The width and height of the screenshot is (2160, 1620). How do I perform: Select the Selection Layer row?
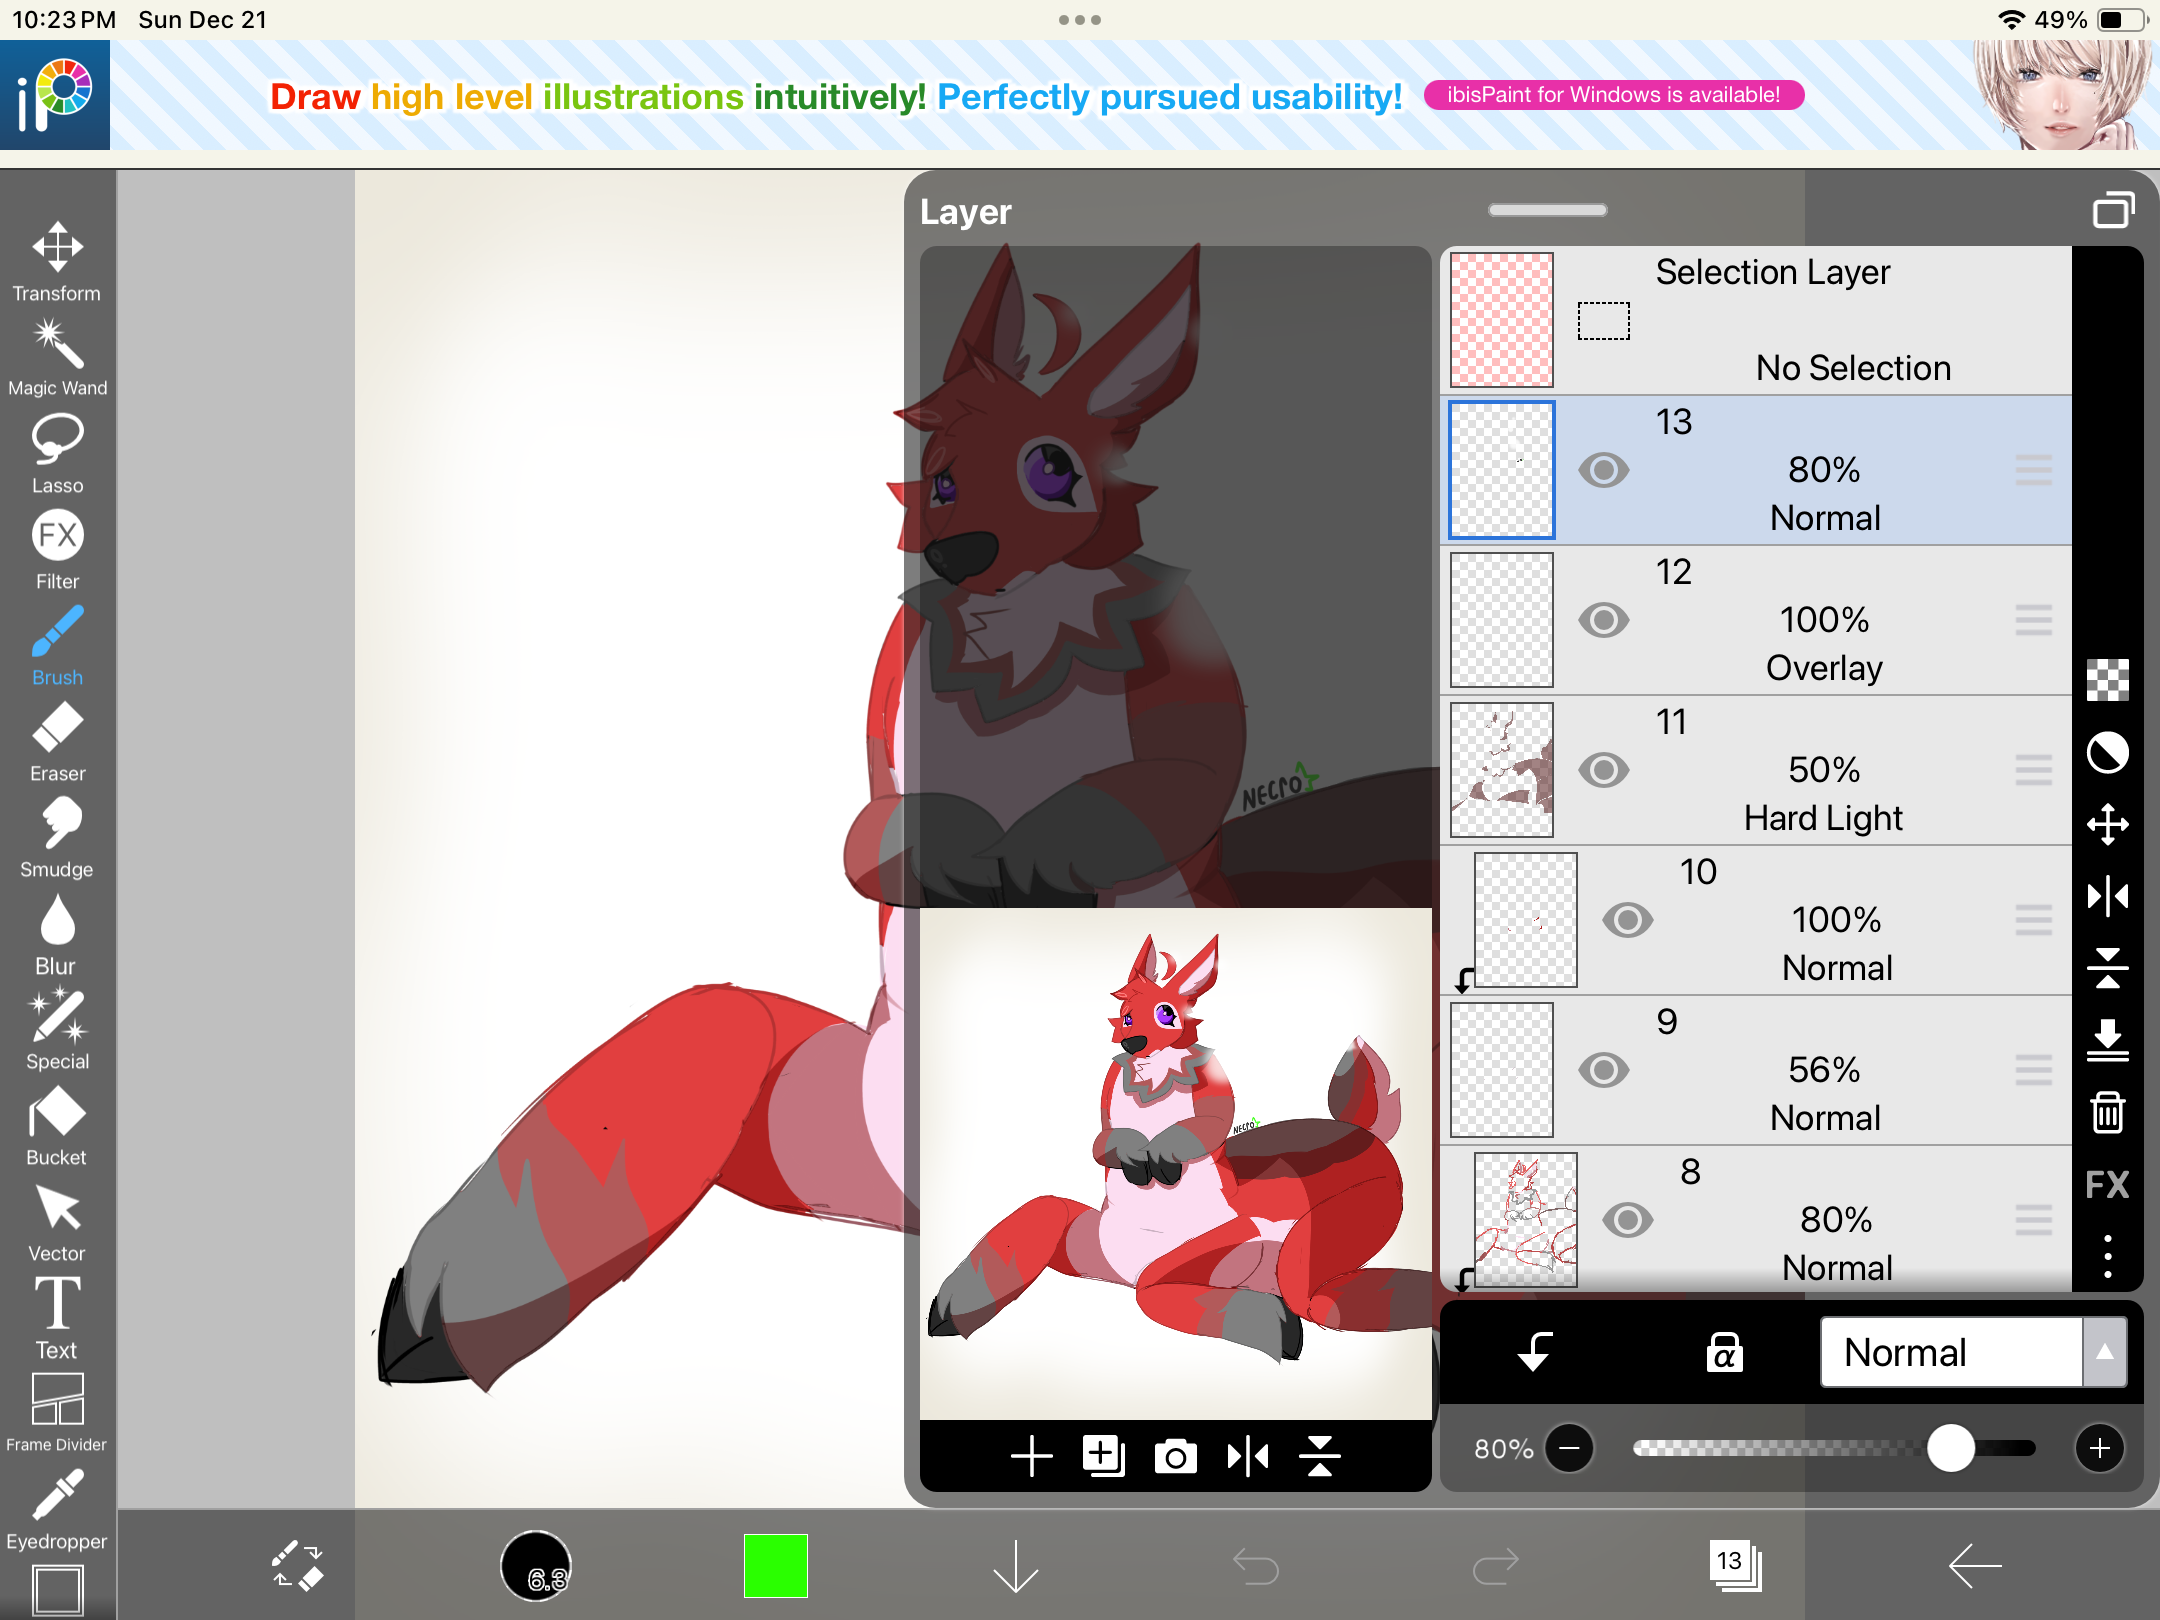(x=1800, y=320)
